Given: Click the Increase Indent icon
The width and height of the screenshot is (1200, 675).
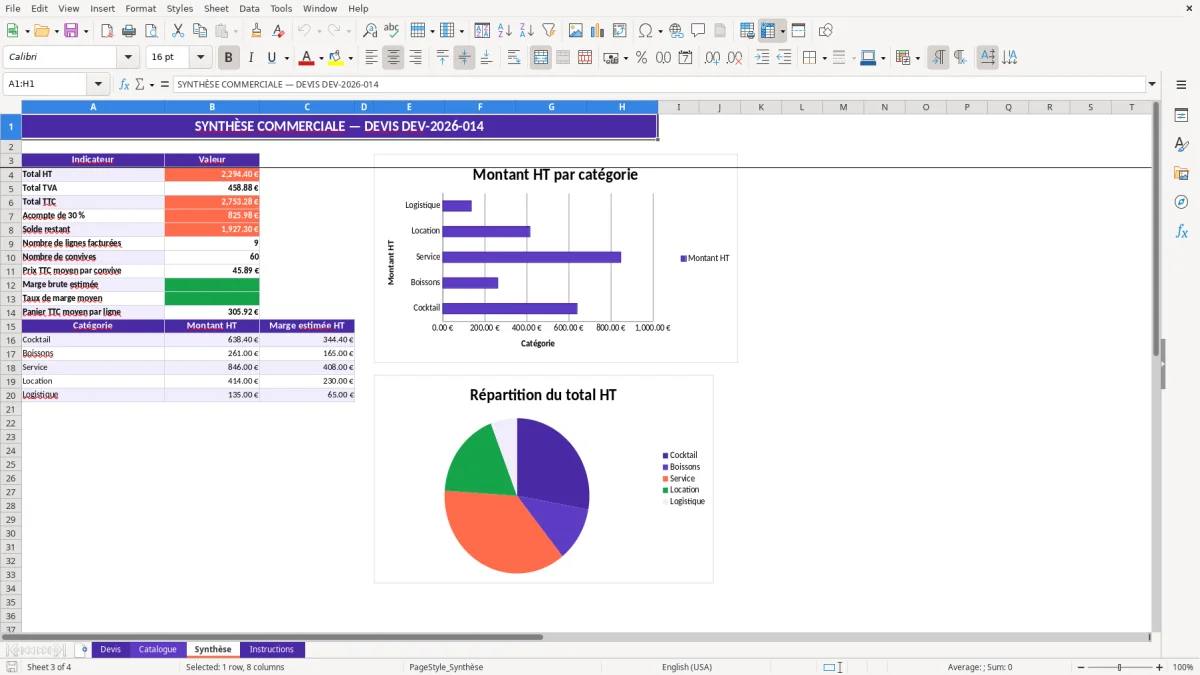Looking at the screenshot, I should click(762, 58).
